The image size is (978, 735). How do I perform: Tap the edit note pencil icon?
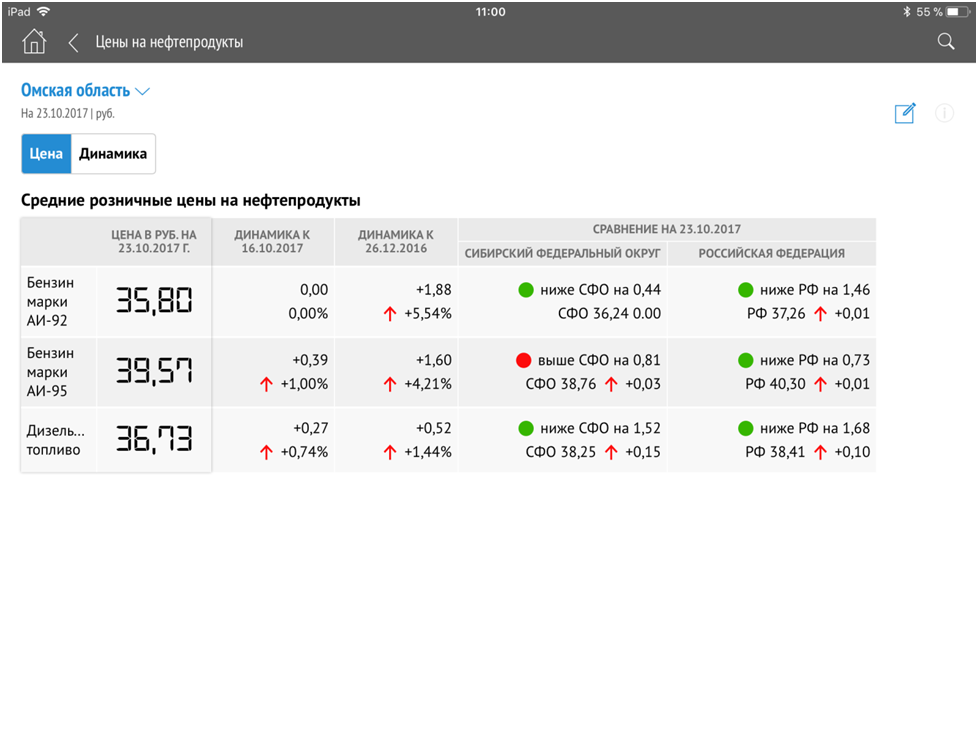[x=905, y=113]
